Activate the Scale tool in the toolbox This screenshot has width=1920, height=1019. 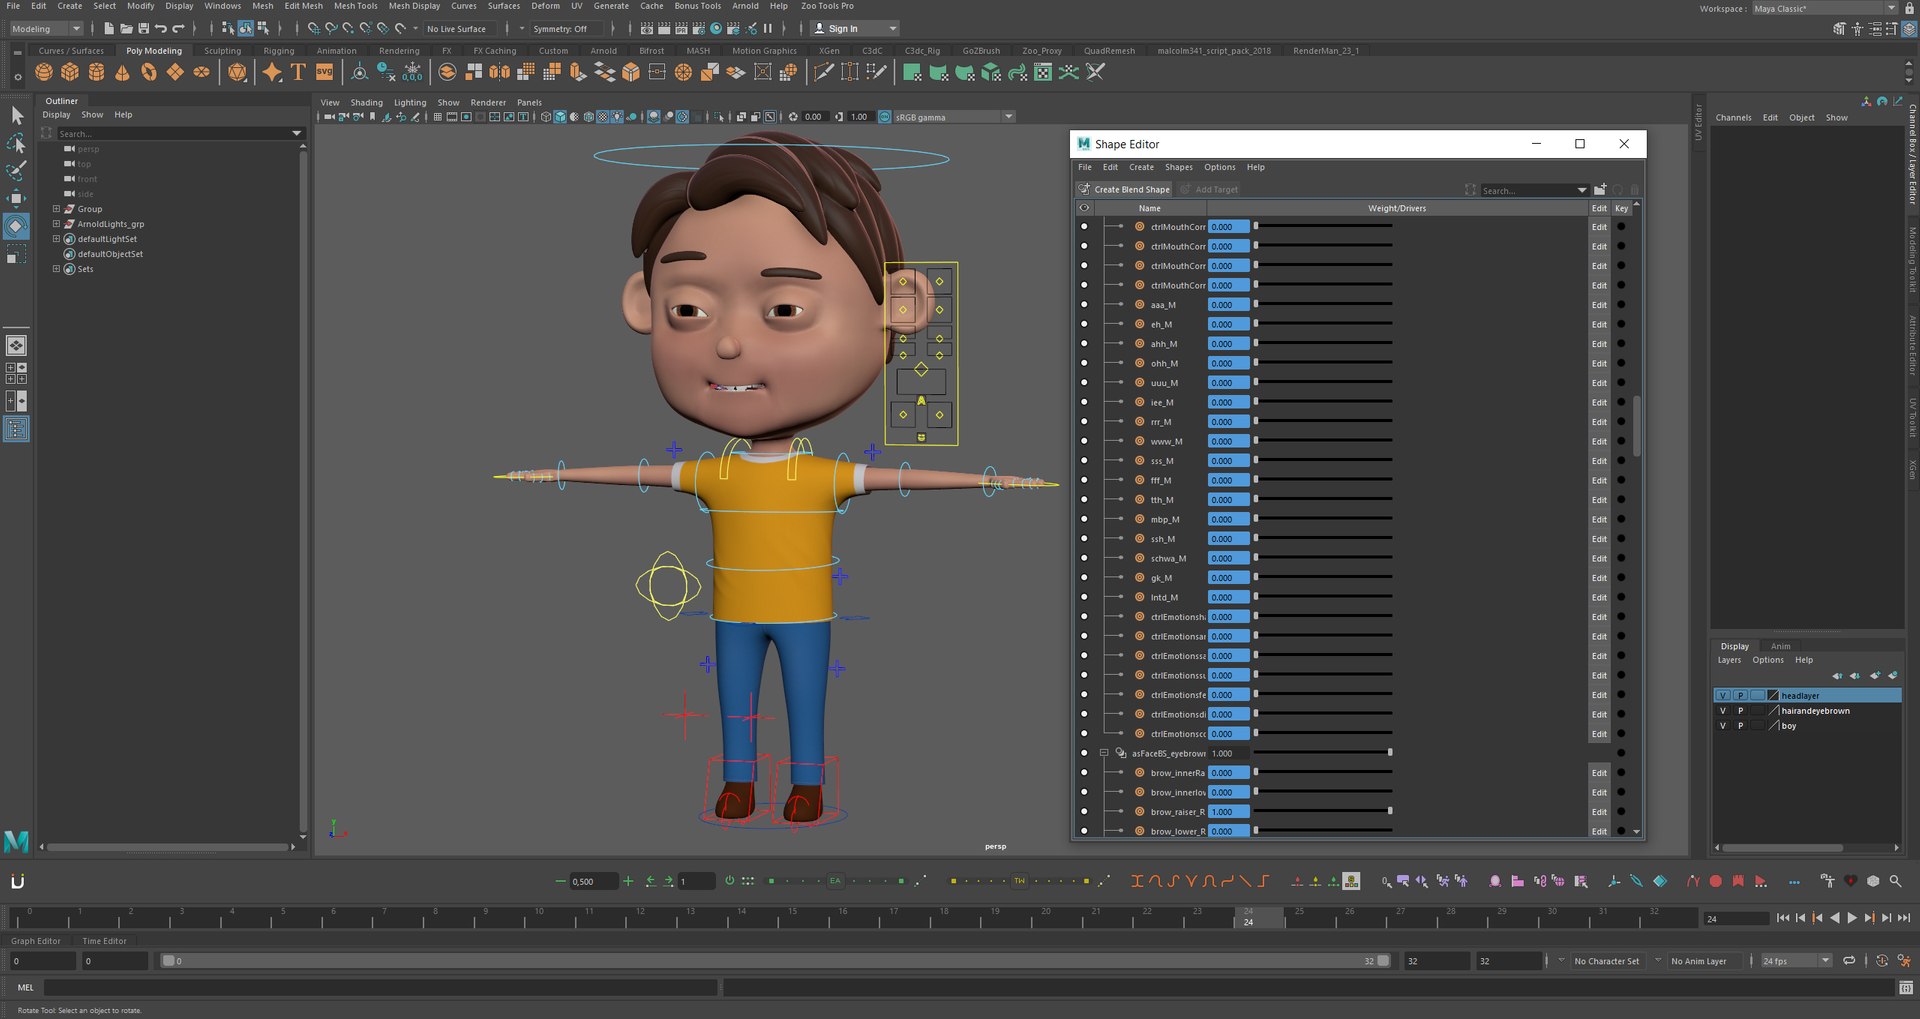pos(17,255)
